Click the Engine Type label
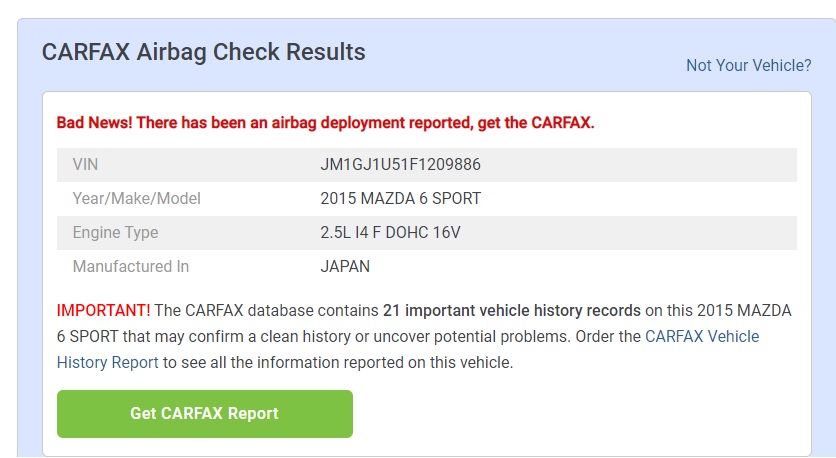Viewport: 836px width, 458px height. [x=115, y=233]
